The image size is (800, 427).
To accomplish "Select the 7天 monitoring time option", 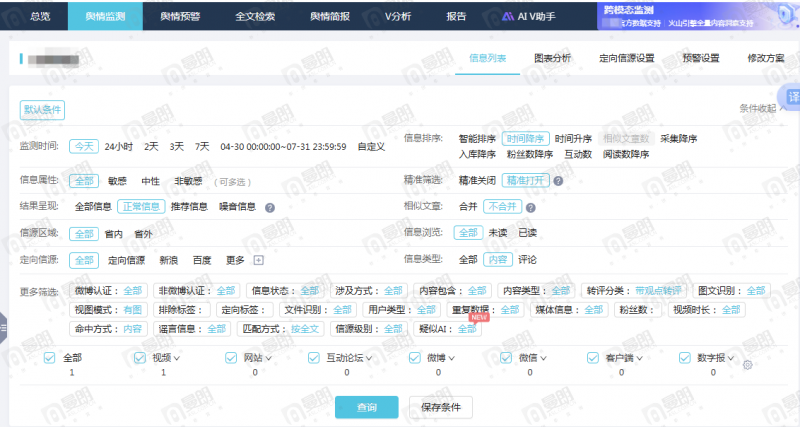I will [x=202, y=147].
